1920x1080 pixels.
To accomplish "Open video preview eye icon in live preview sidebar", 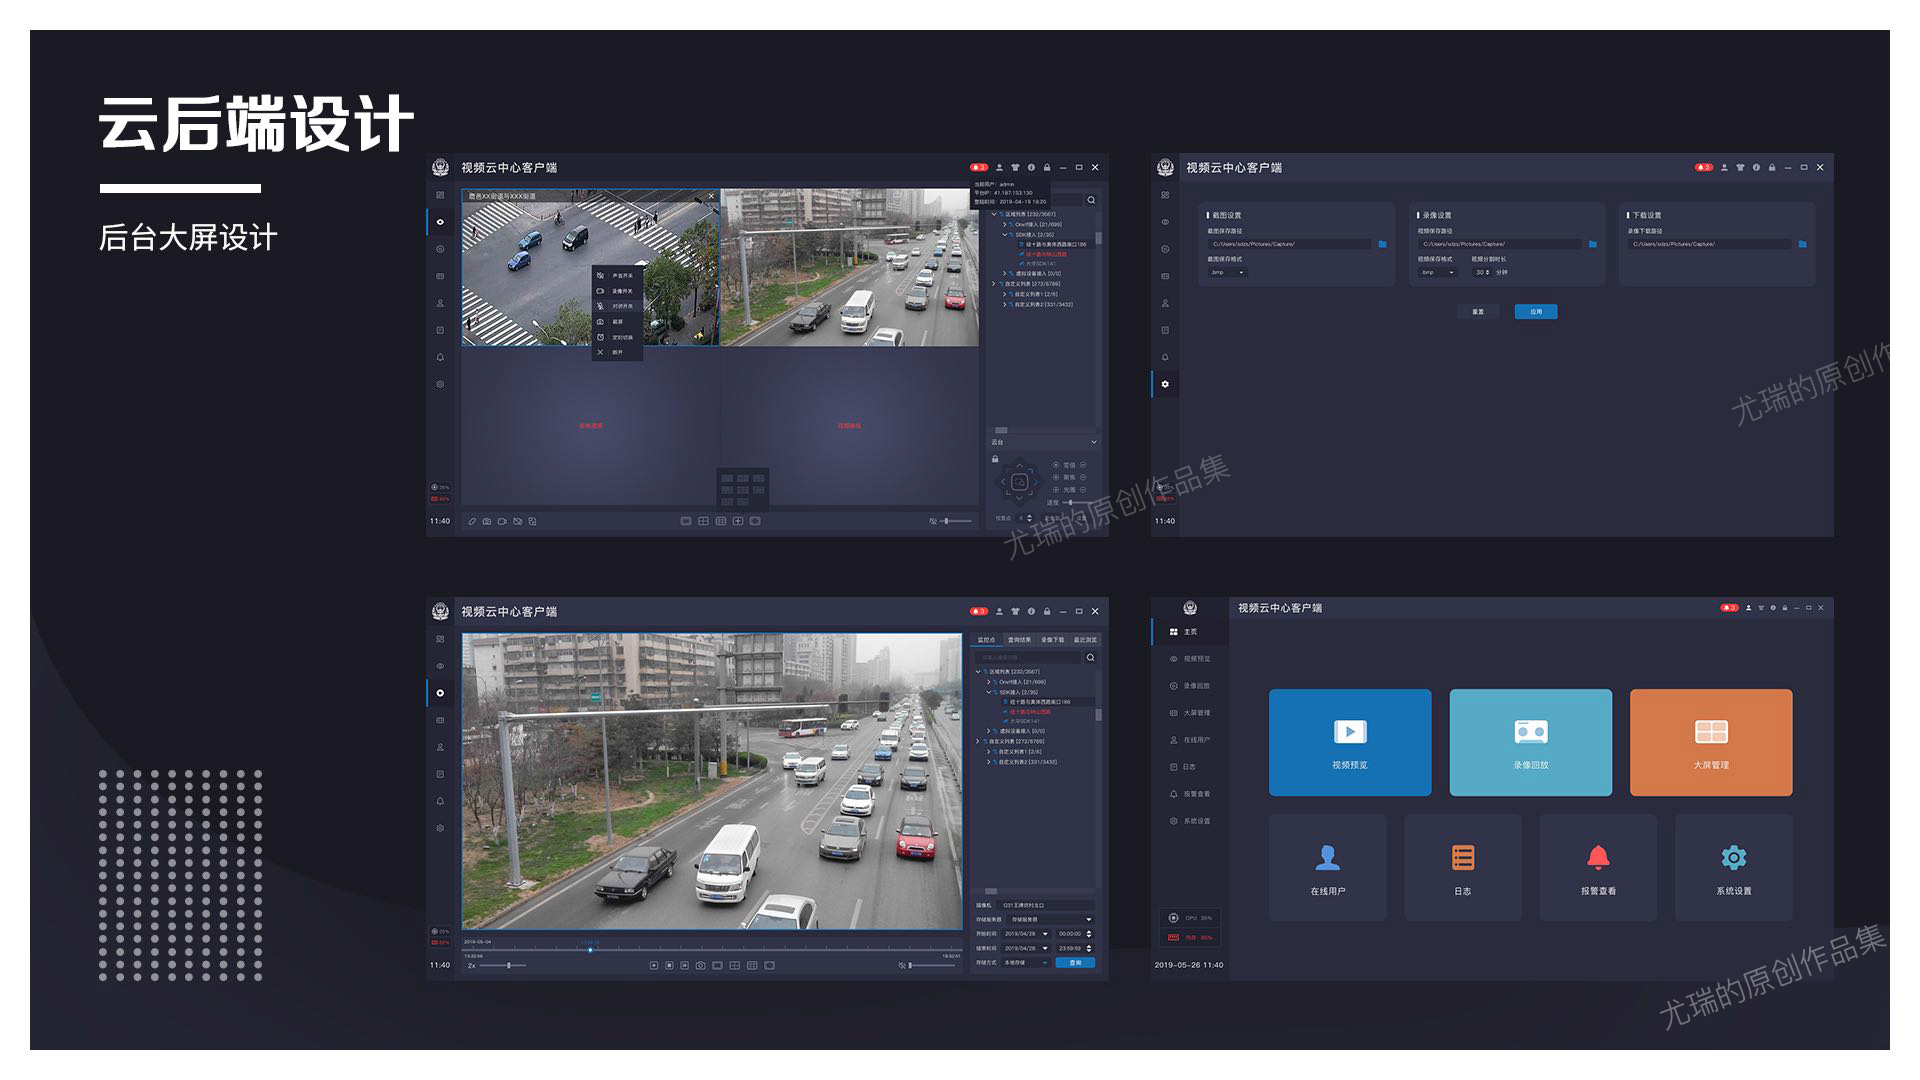I will (440, 222).
